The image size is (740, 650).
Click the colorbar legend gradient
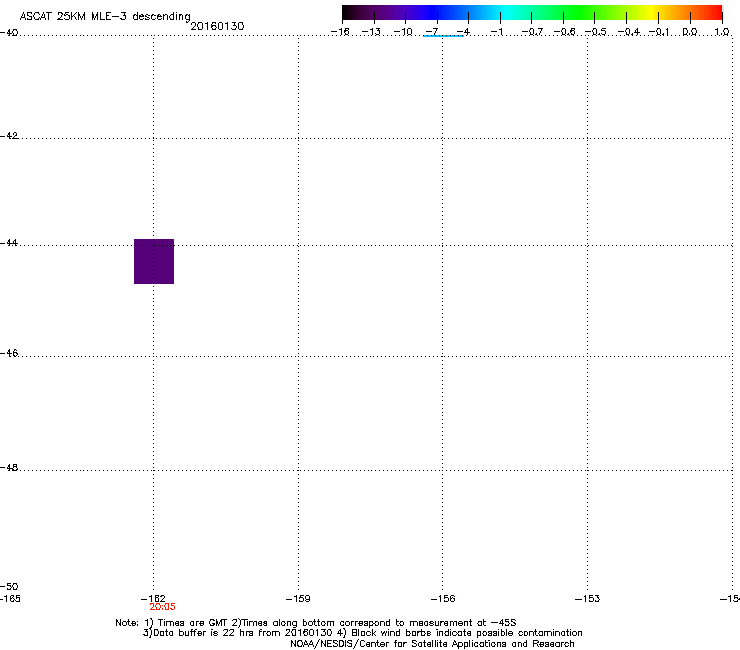coord(532,13)
